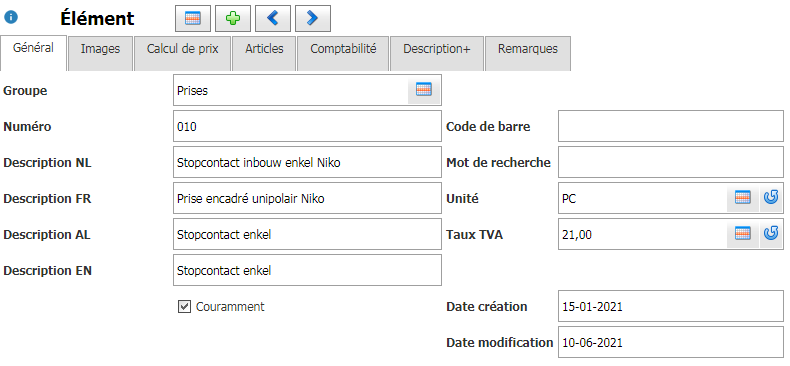The image size is (790, 366).
Task: Open the element list grid icon in toolbar
Action: point(193,19)
